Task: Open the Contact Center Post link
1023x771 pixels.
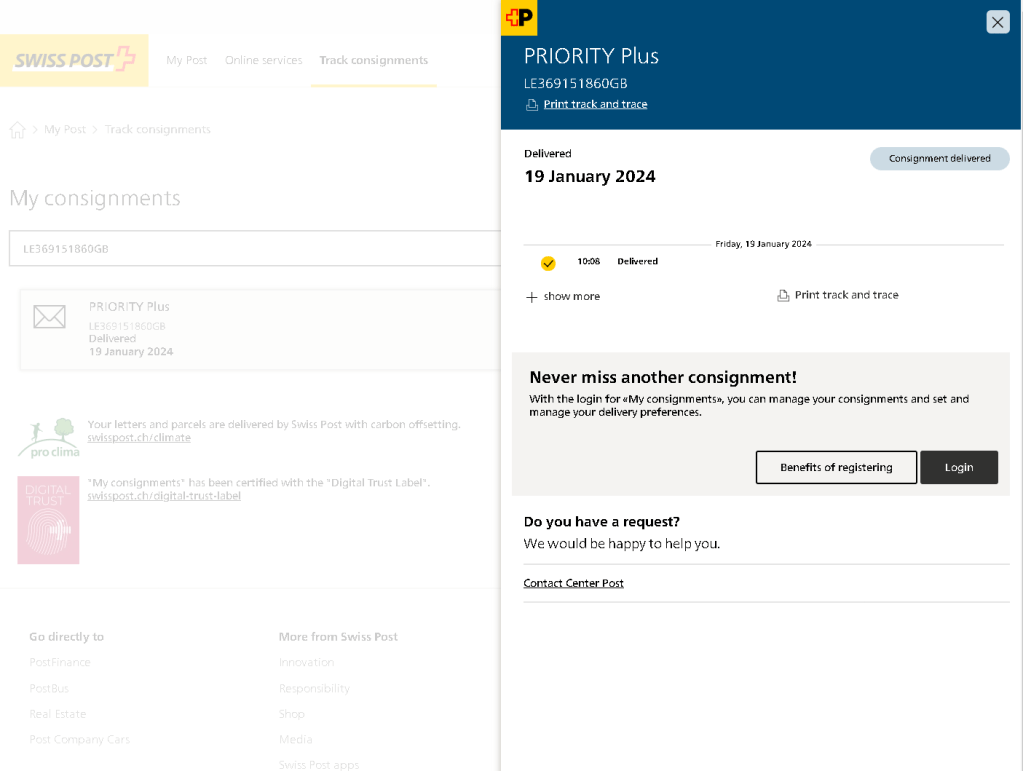Action: click(573, 583)
